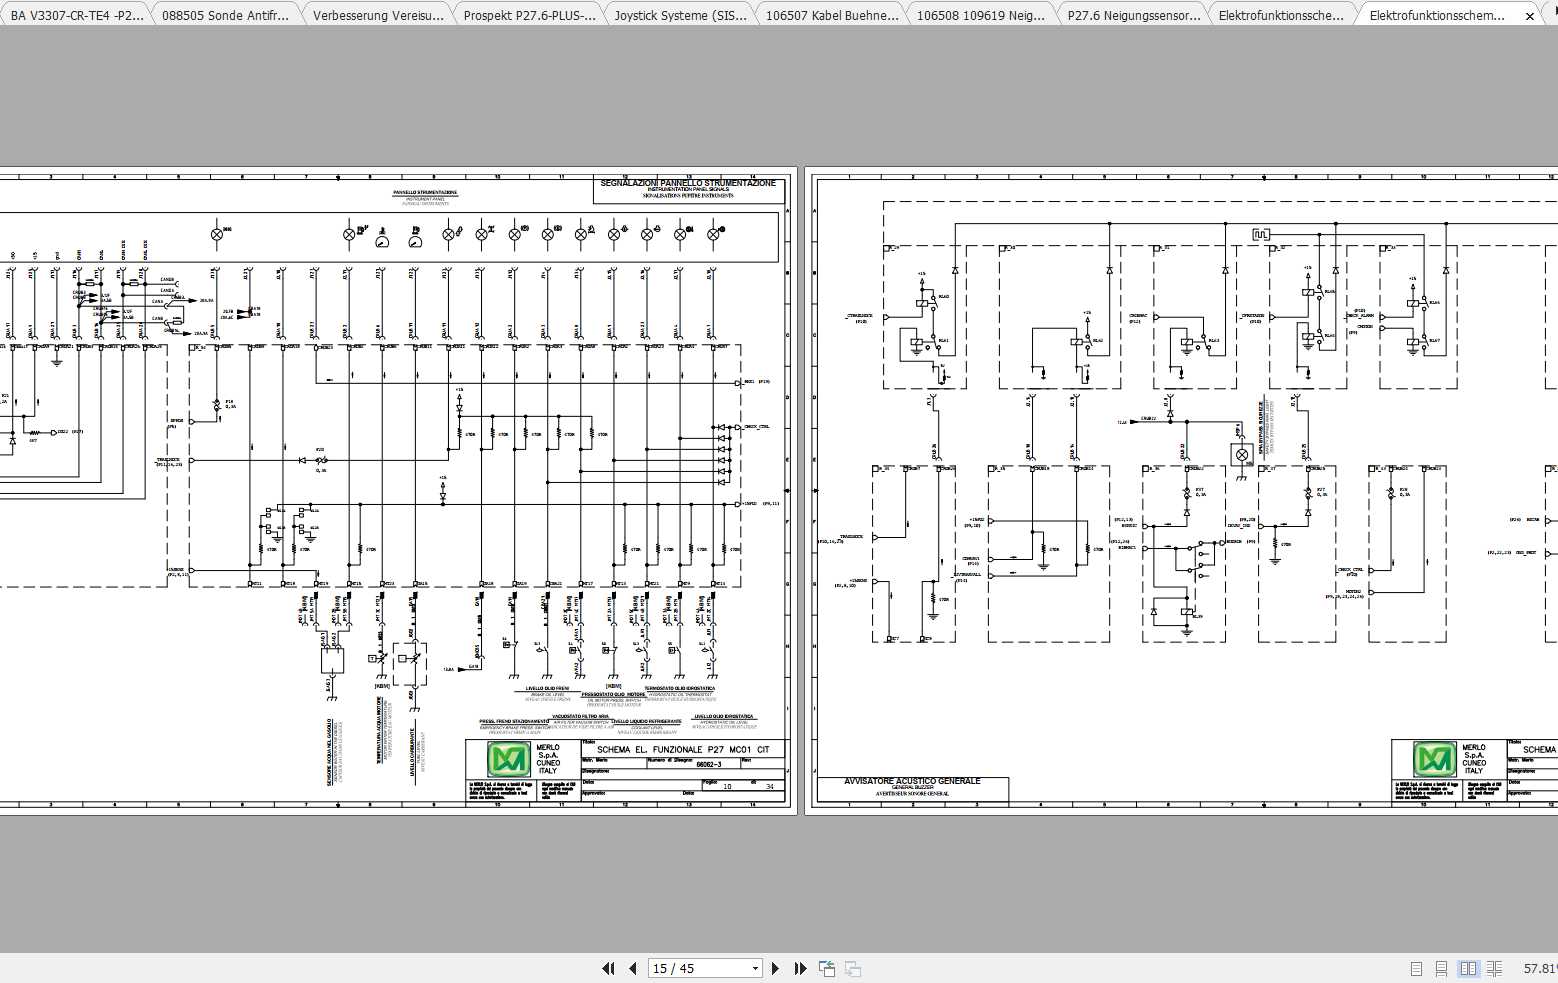Image resolution: width=1558 pixels, height=983 pixels.
Task: Jump to the last page
Action: tap(800, 968)
